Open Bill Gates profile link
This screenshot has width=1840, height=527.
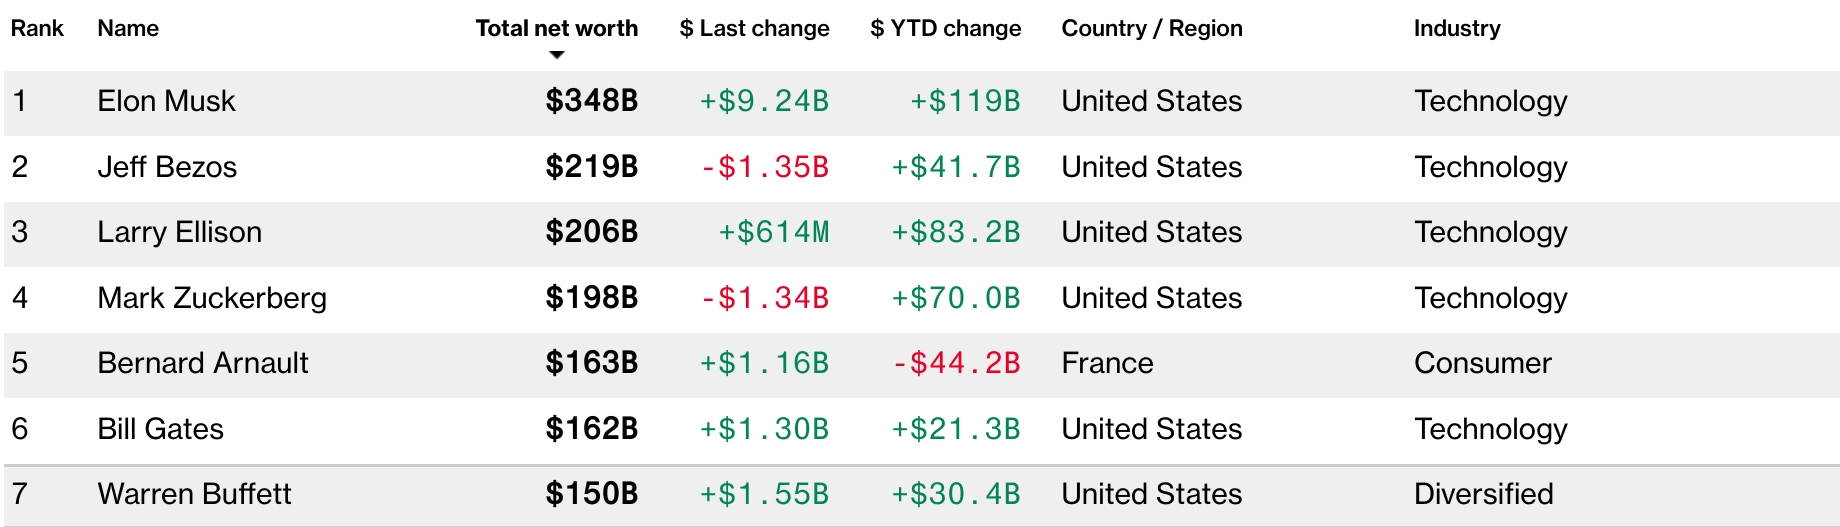tap(160, 429)
